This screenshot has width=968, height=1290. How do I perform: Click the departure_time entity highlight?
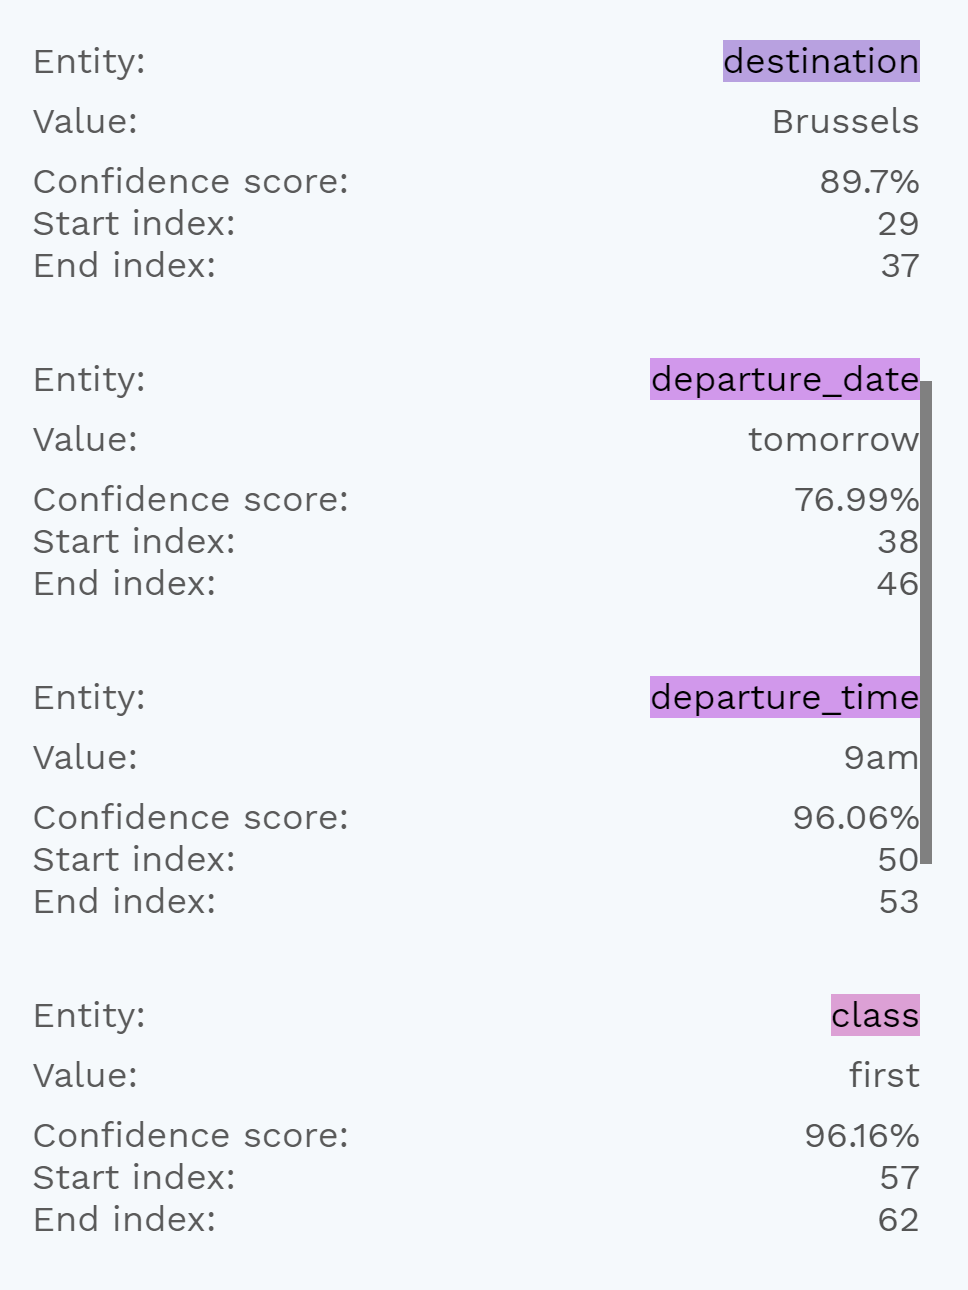coord(785,697)
